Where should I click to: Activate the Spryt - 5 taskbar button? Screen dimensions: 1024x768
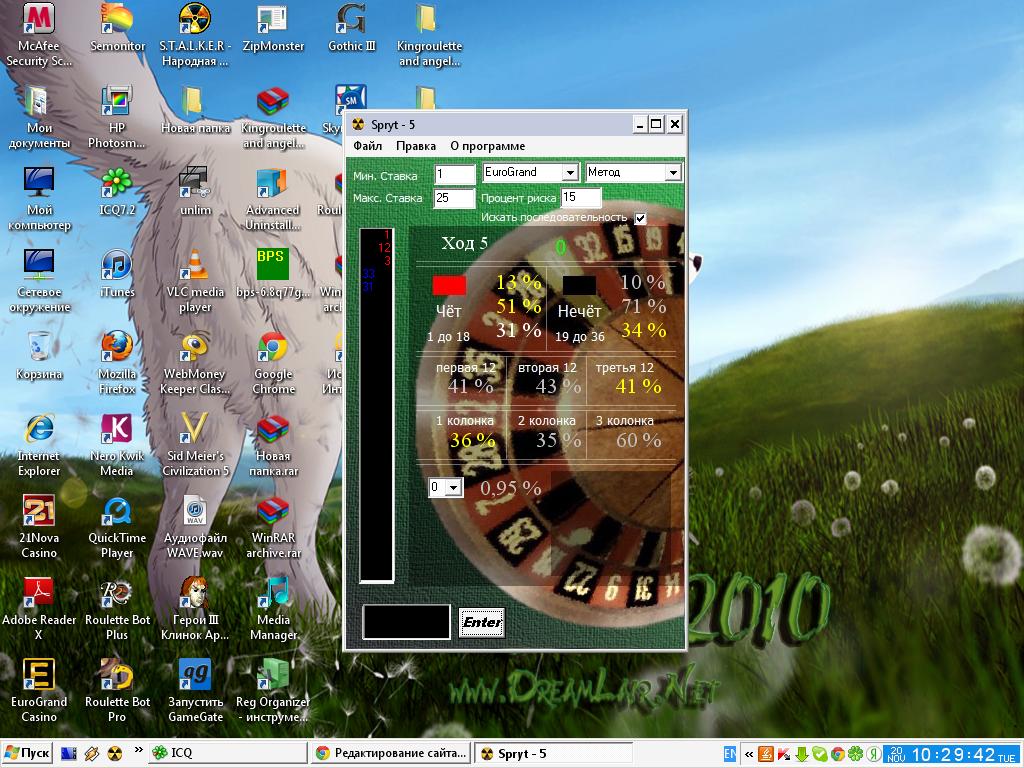click(x=552, y=753)
